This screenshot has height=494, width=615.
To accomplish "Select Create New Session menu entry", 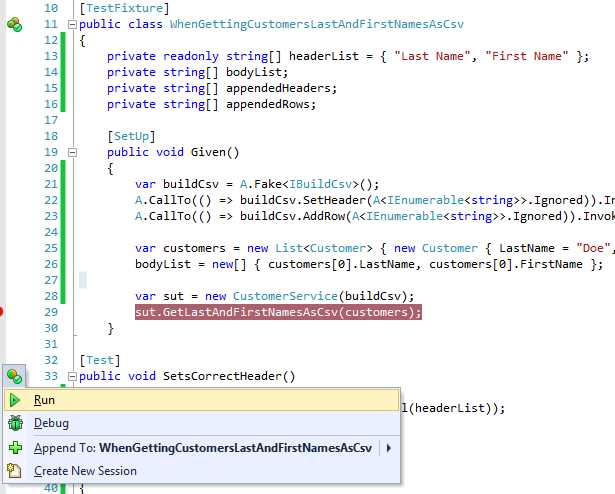I will [x=202, y=471].
